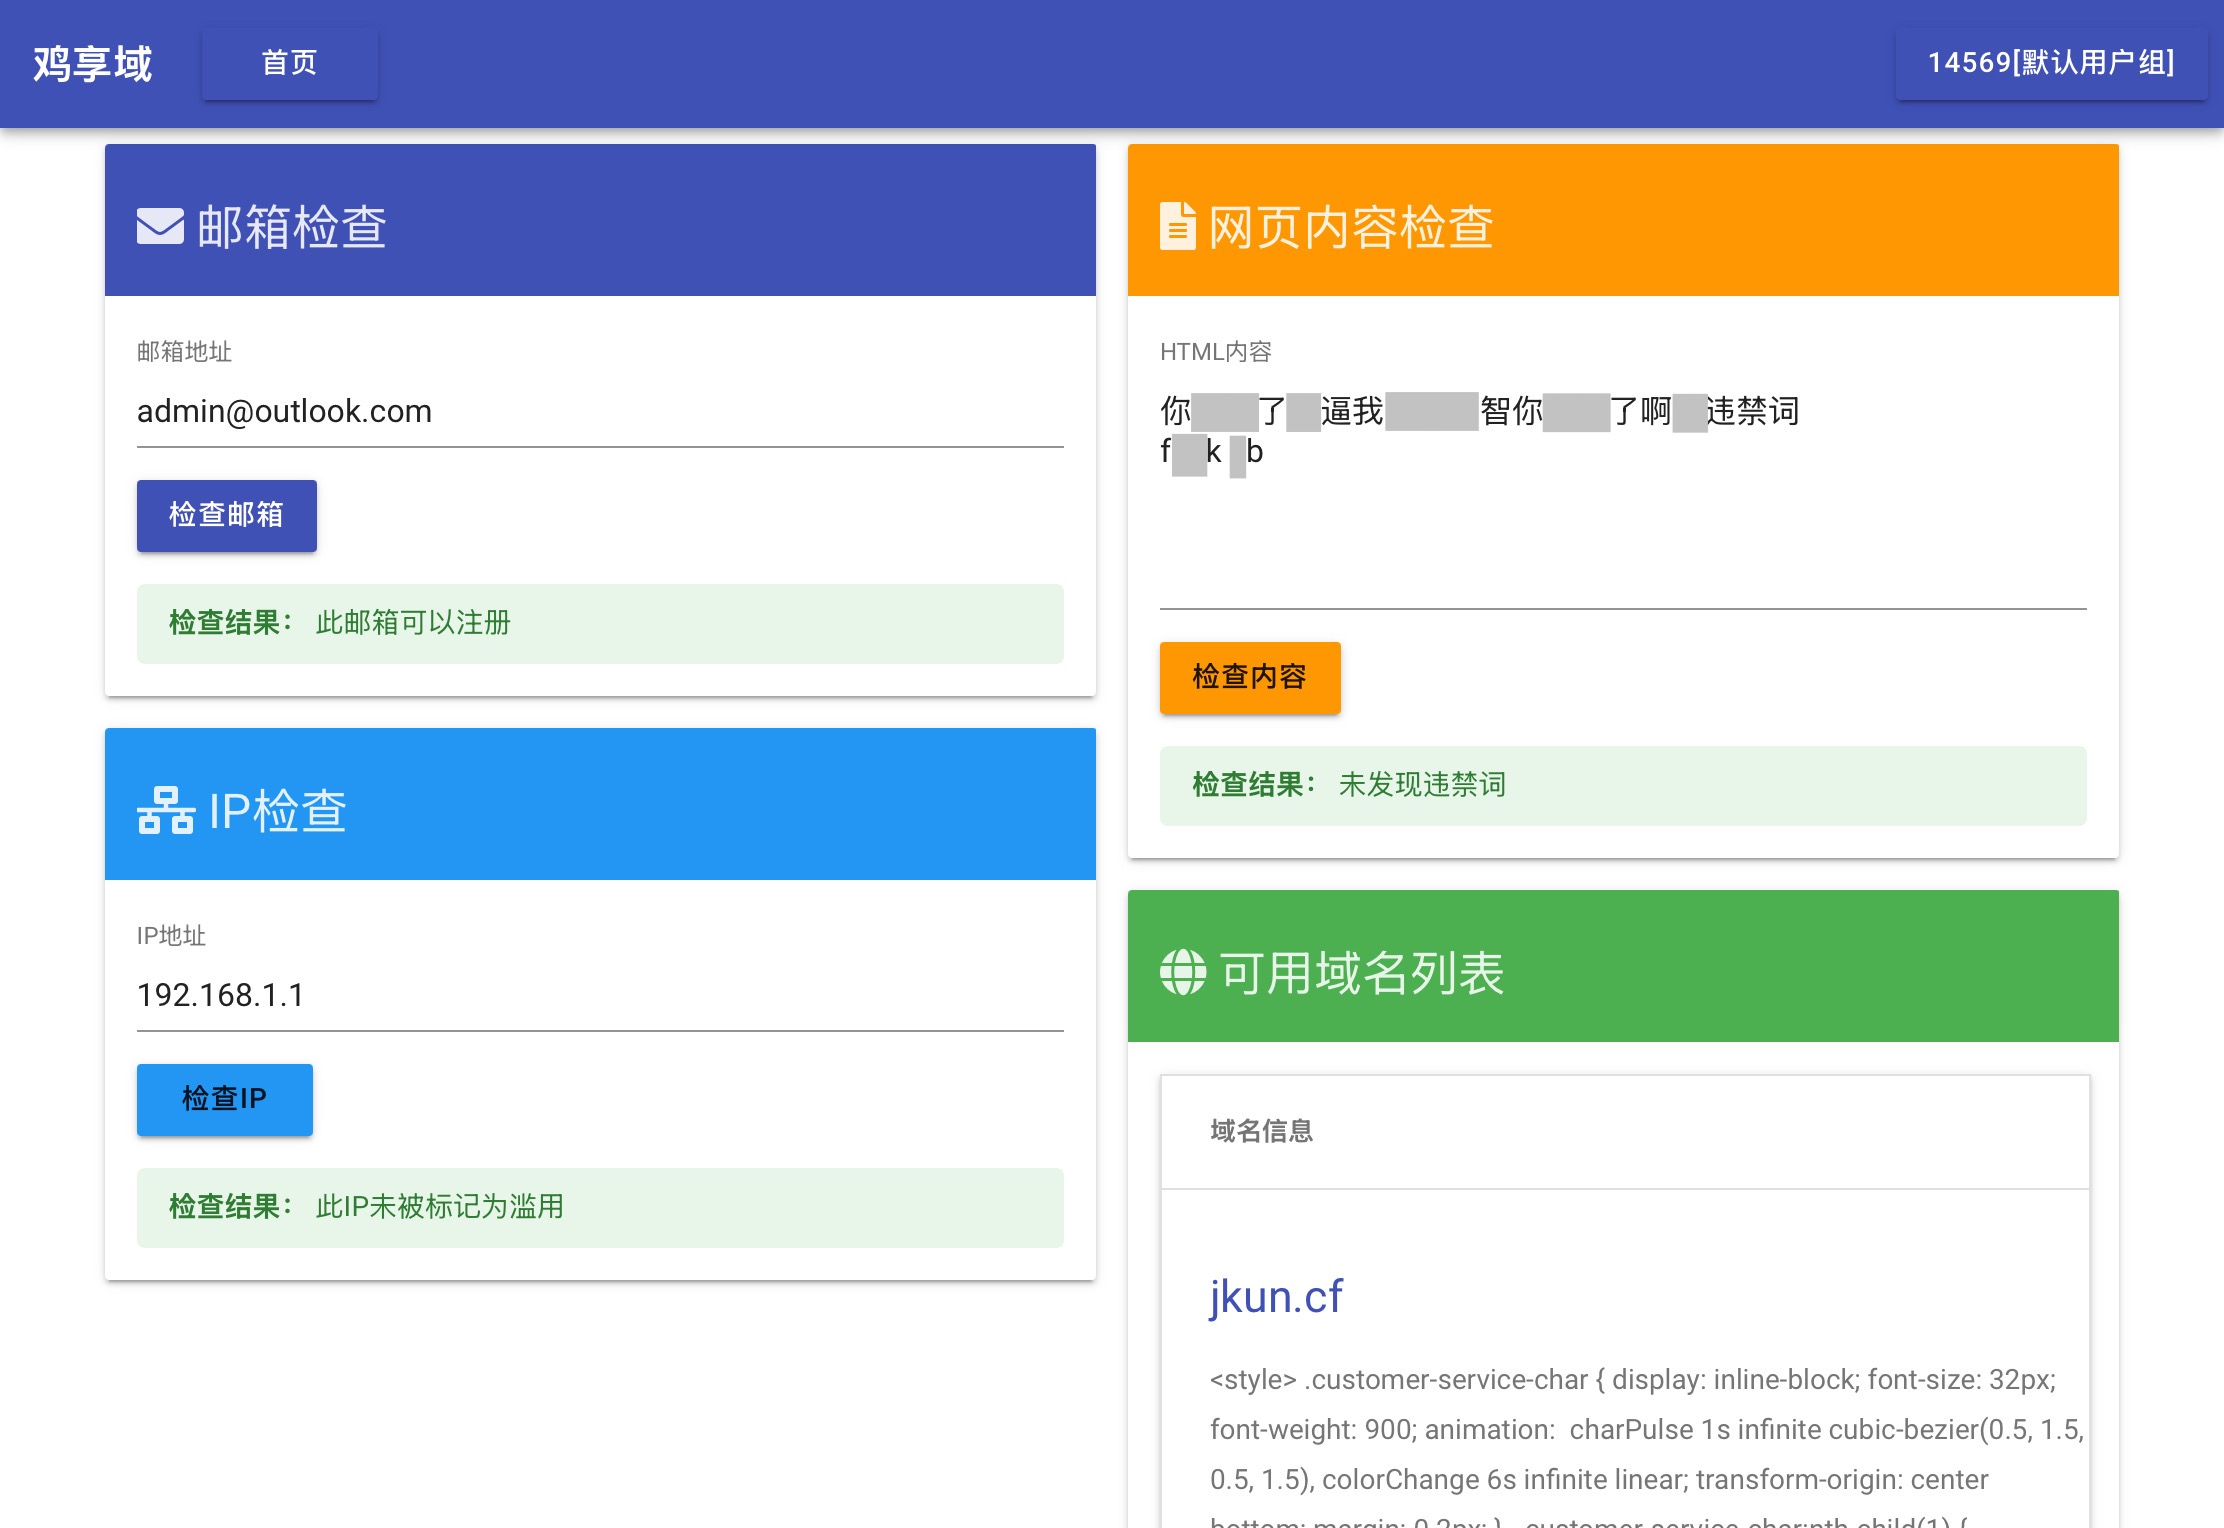Image resolution: width=2224 pixels, height=1528 pixels.
Task: Click the network icon beside IP检查
Action: coord(166,810)
